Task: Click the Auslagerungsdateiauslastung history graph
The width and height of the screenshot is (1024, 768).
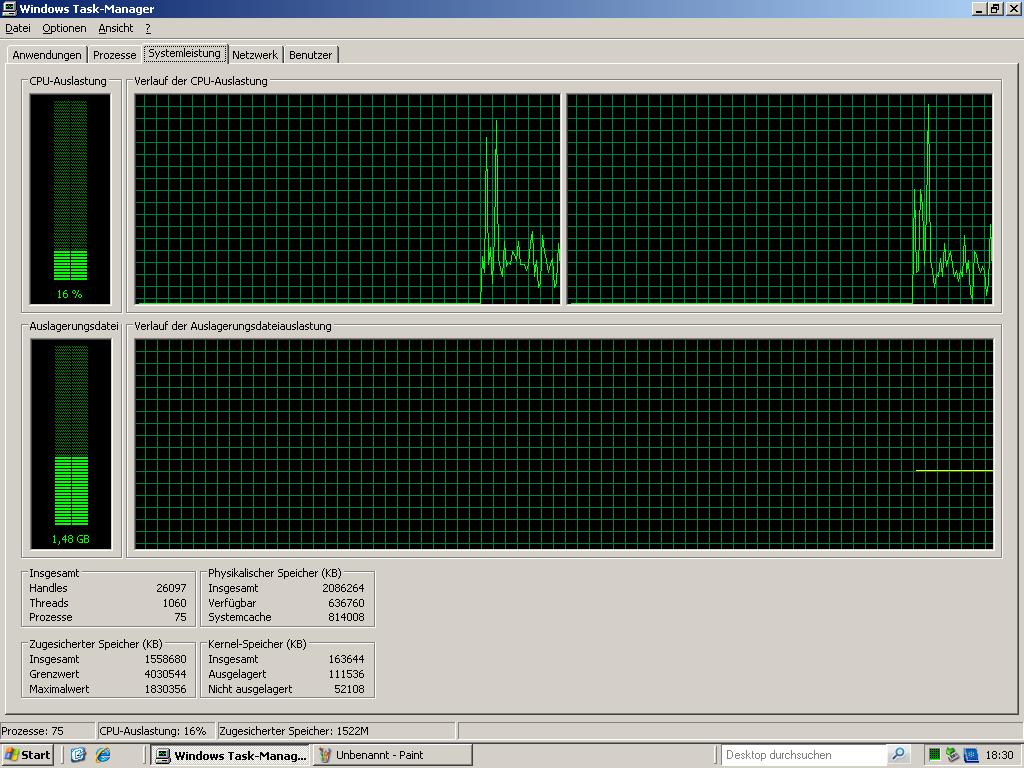Action: 564,444
